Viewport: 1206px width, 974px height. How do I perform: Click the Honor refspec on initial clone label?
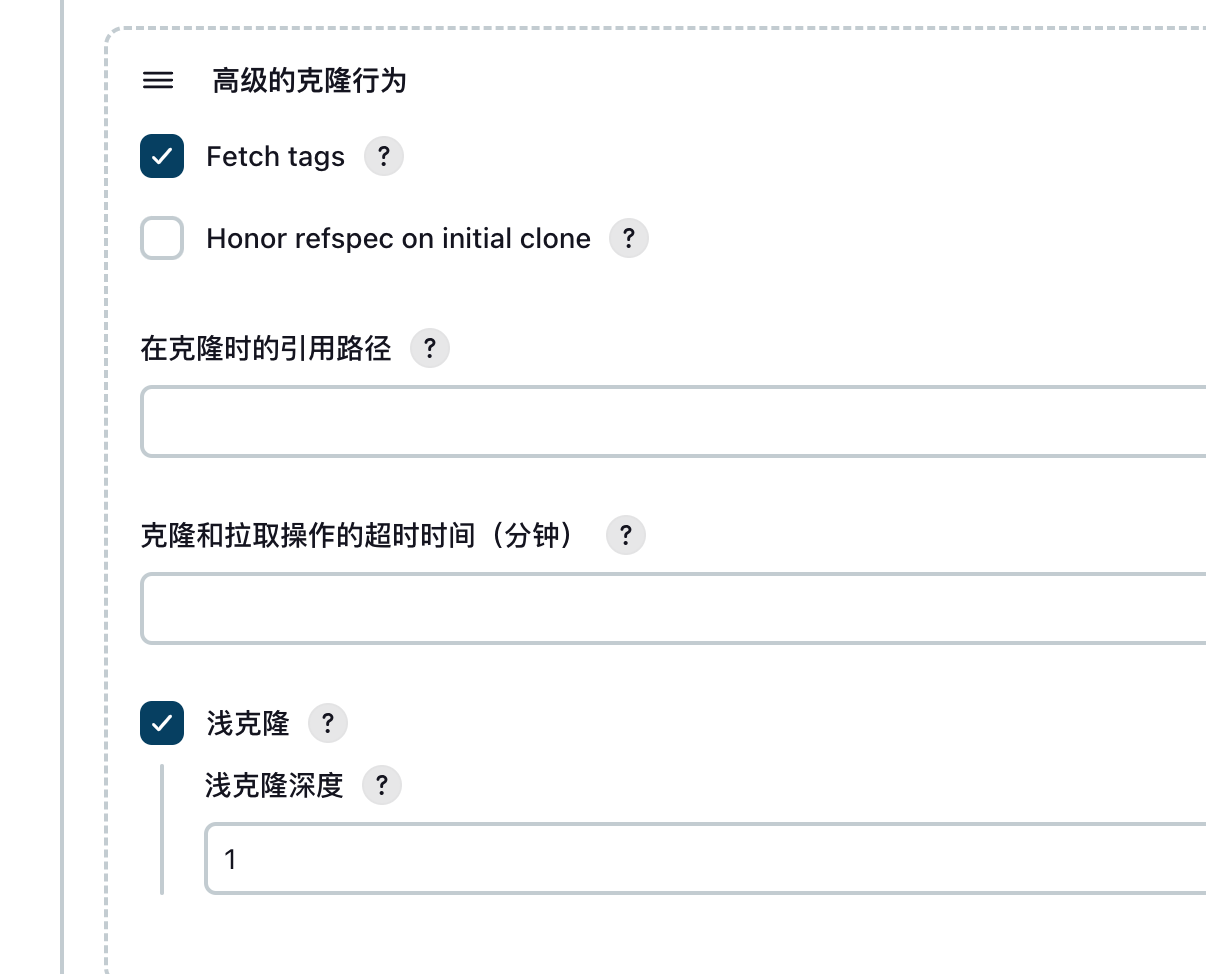click(x=398, y=239)
